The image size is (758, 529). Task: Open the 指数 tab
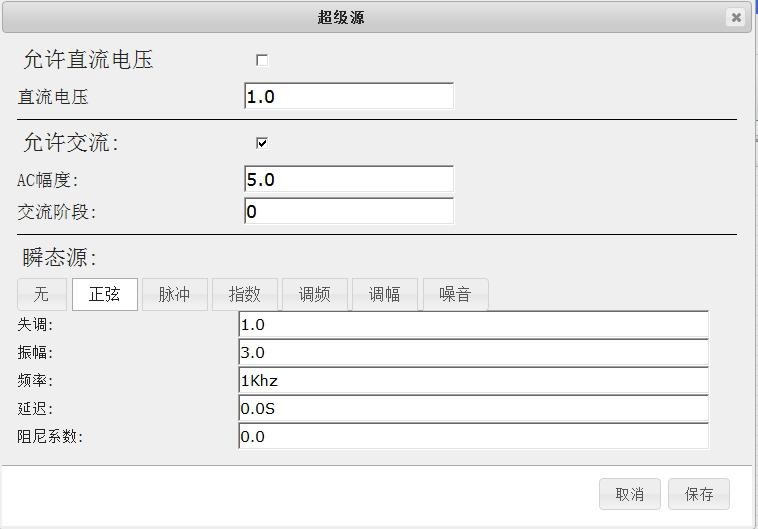245,294
